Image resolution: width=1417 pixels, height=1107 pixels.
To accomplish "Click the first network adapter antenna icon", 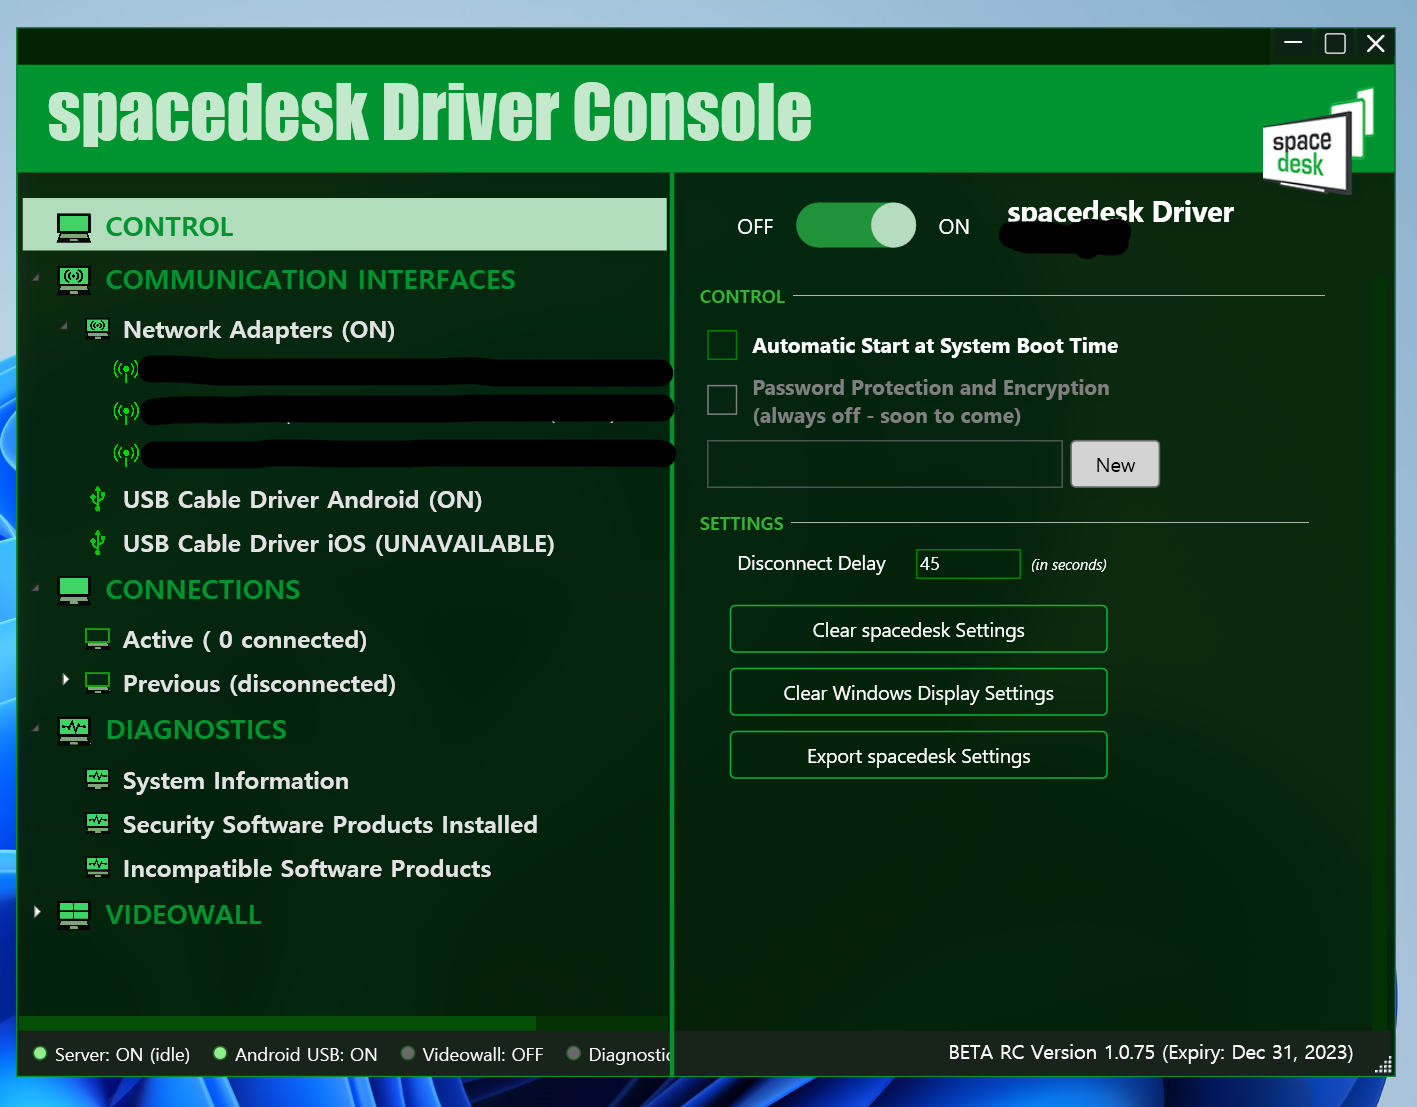I will [125, 371].
